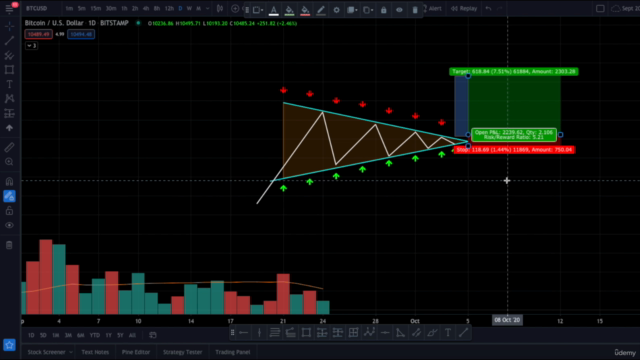Open drawing settings gear in floating toolbar
The height and width of the screenshot is (360, 640).
(x=336, y=10)
